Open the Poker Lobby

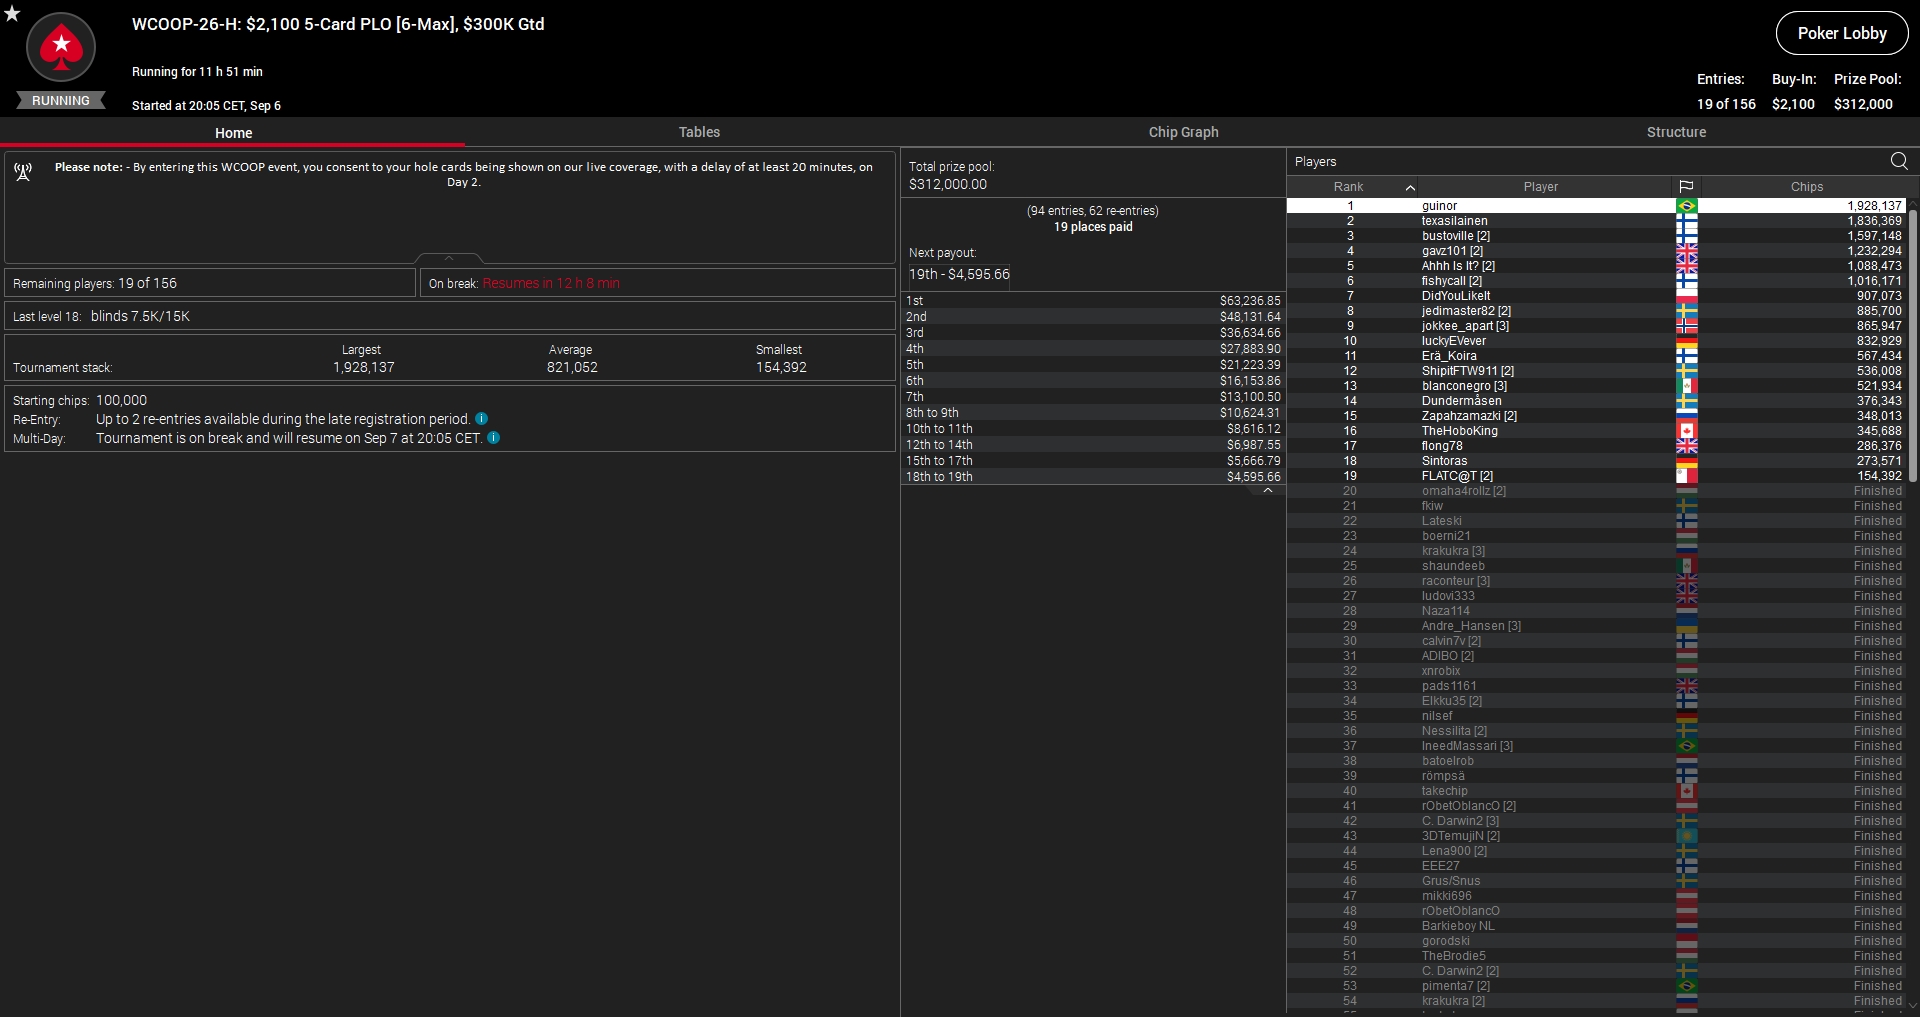(1842, 33)
